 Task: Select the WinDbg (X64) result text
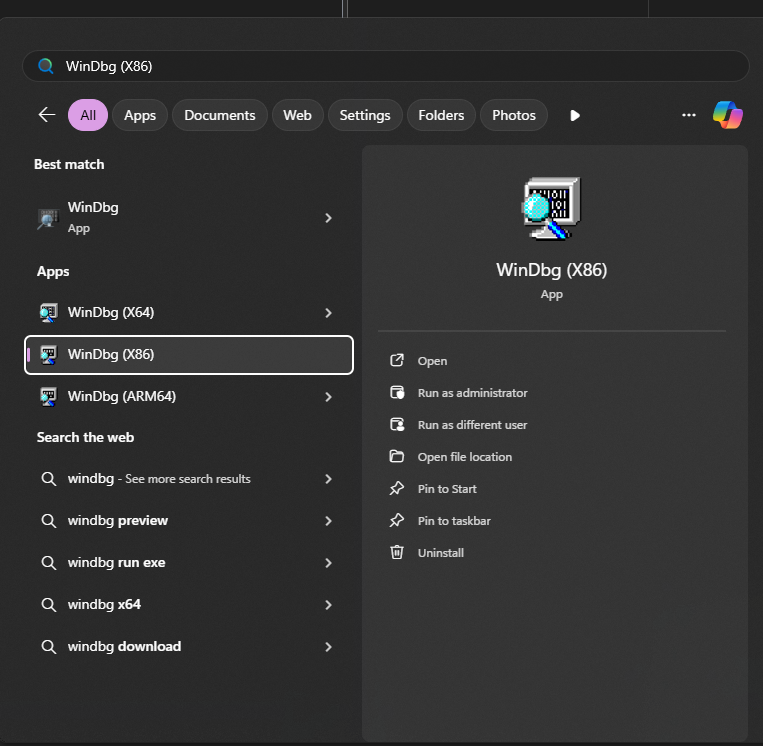(111, 312)
